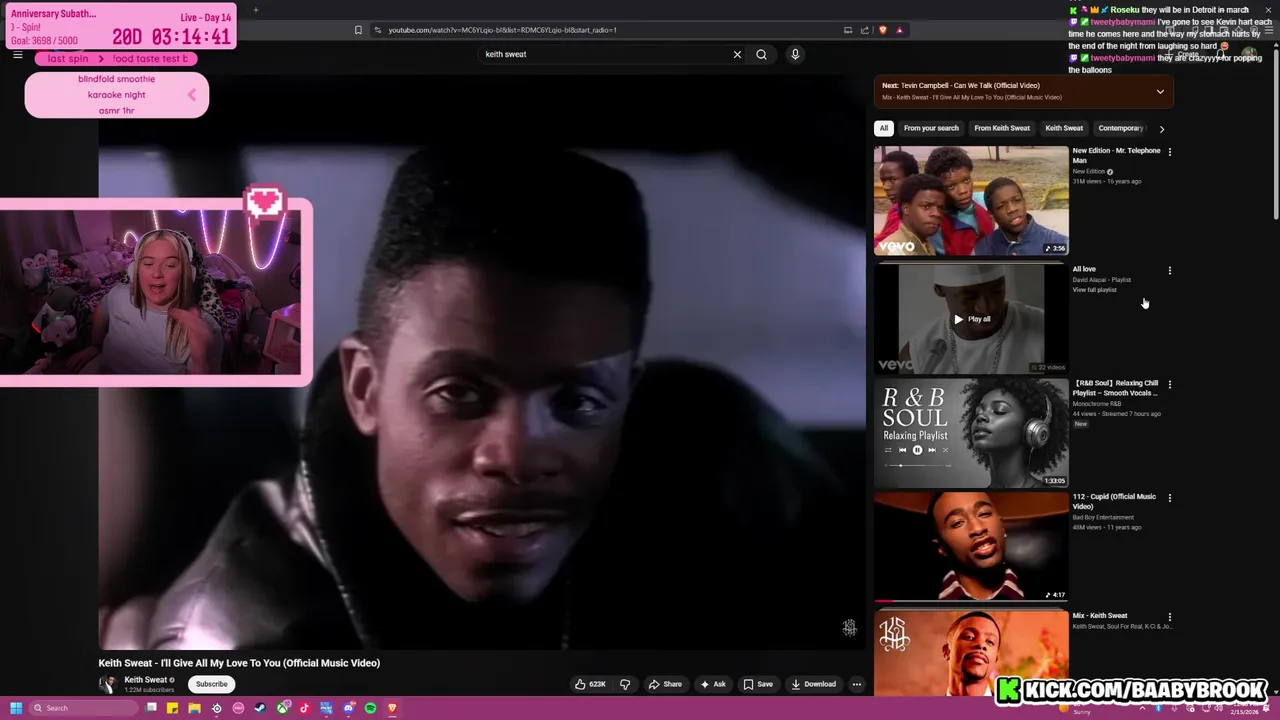
Task: Start voice search with the microphone
Action: pos(795,54)
